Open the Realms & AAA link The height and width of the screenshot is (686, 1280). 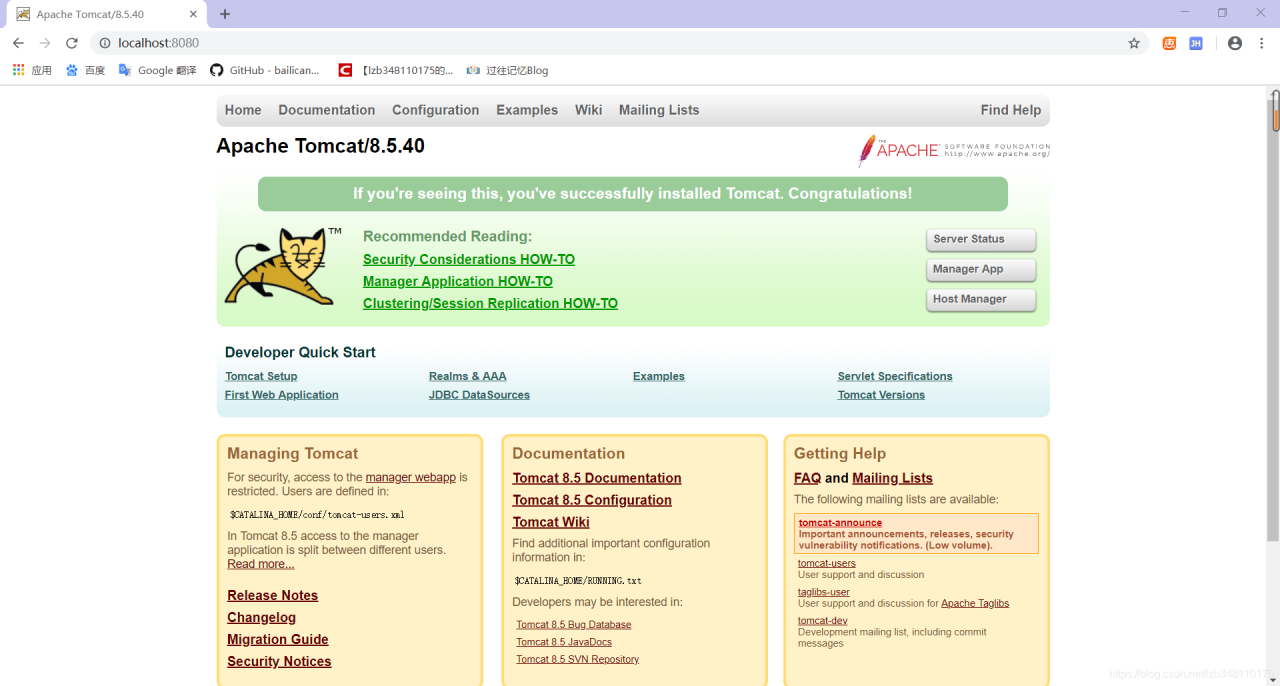point(468,376)
